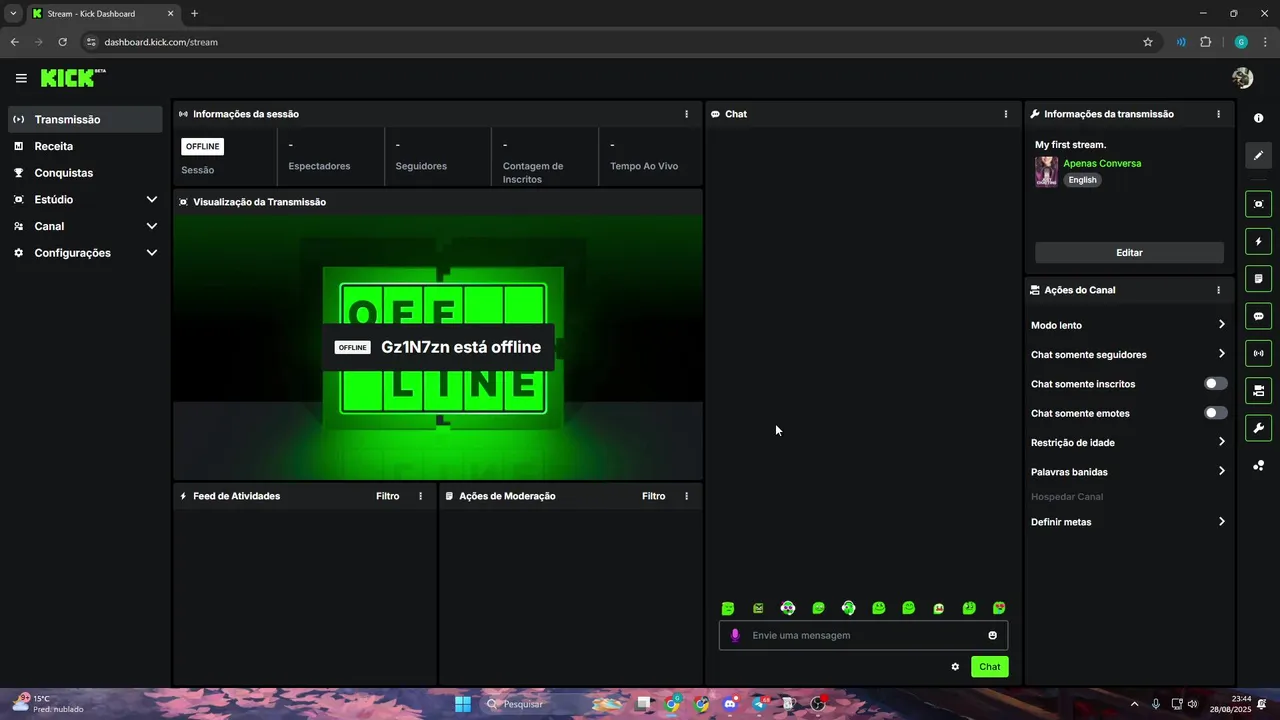Insert the heart-eyes emote at row end

pyautogui.click(x=998, y=608)
